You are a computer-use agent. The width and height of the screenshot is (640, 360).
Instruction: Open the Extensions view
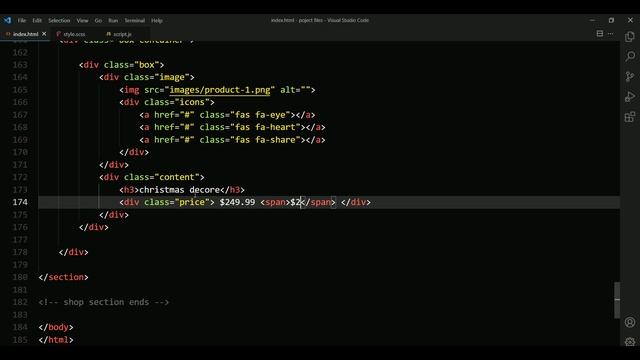[x=630, y=117]
